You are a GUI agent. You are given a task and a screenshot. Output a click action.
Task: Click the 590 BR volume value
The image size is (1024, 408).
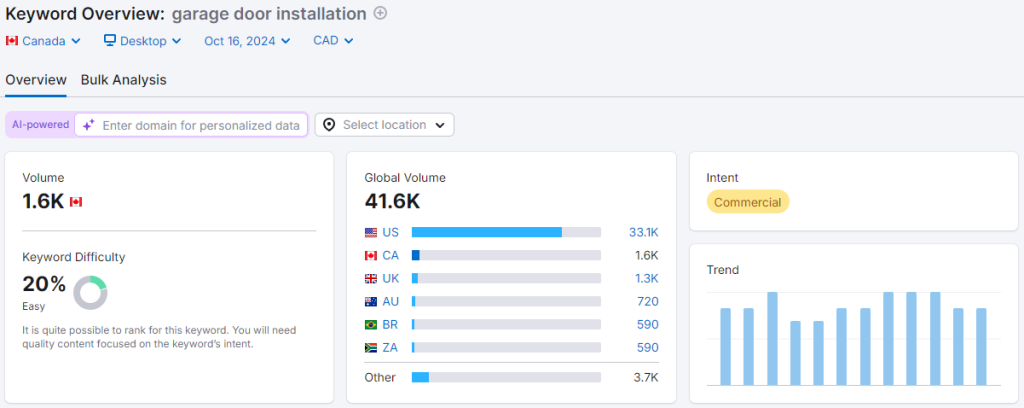click(648, 324)
